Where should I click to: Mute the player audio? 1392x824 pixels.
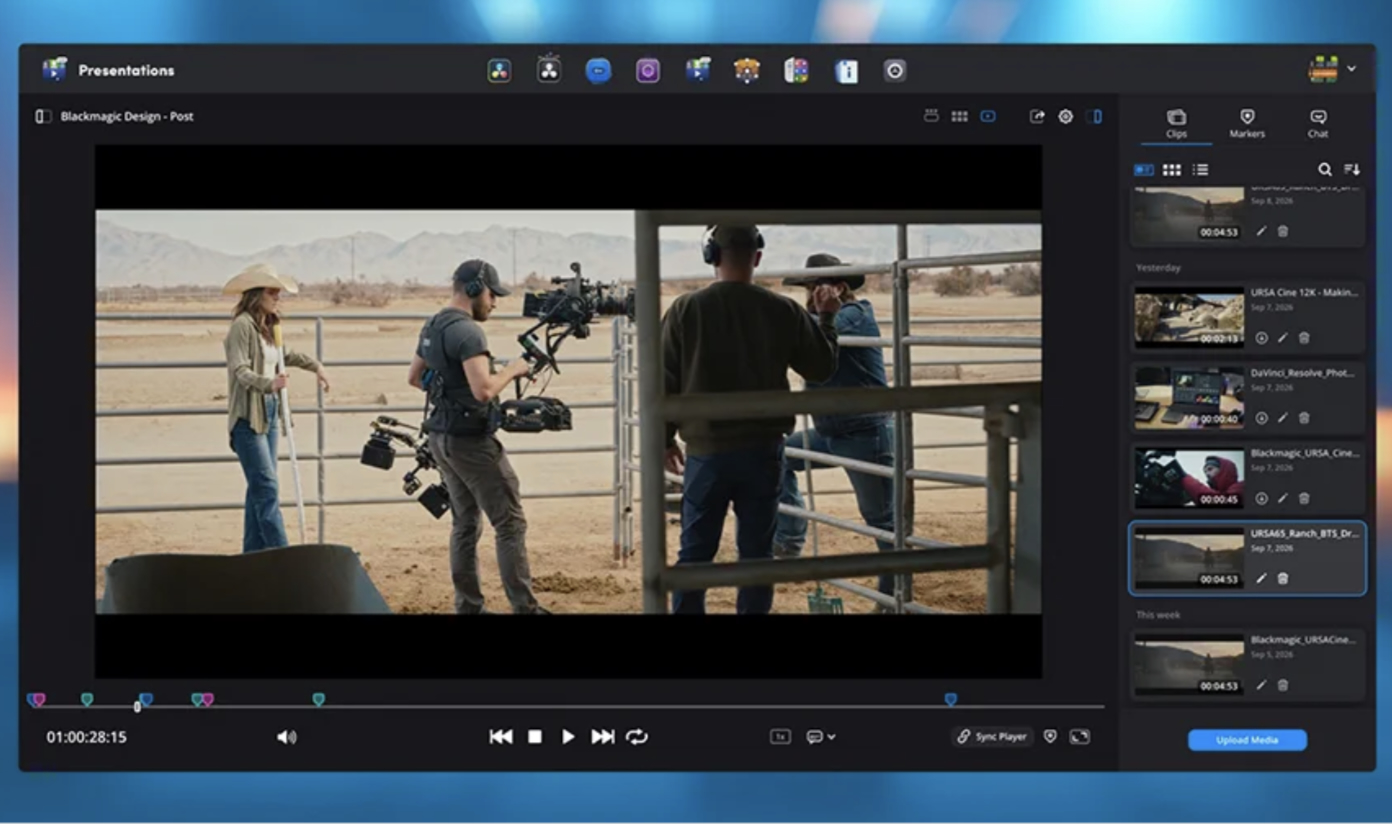pyautogui.click(x=287, y=737)
